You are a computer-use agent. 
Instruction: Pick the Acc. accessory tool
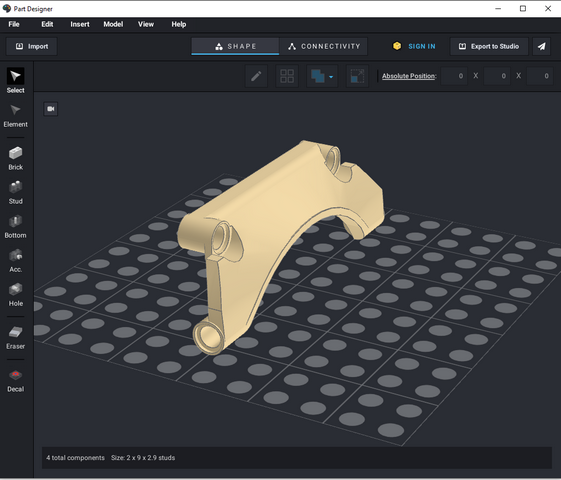(x=15, y=261)
